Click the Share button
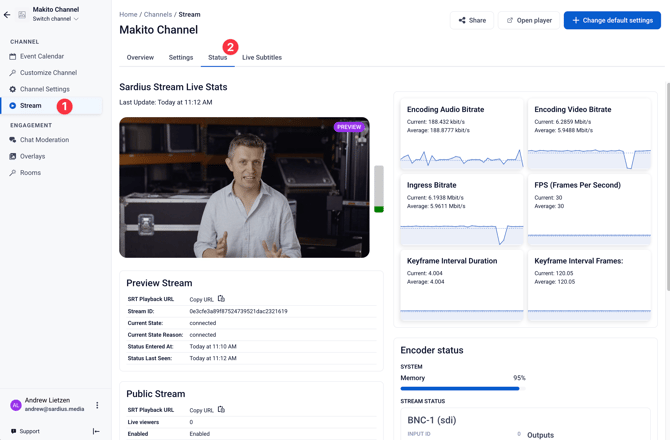The height and width of the screenshot is (440, 670). [472, 21]
